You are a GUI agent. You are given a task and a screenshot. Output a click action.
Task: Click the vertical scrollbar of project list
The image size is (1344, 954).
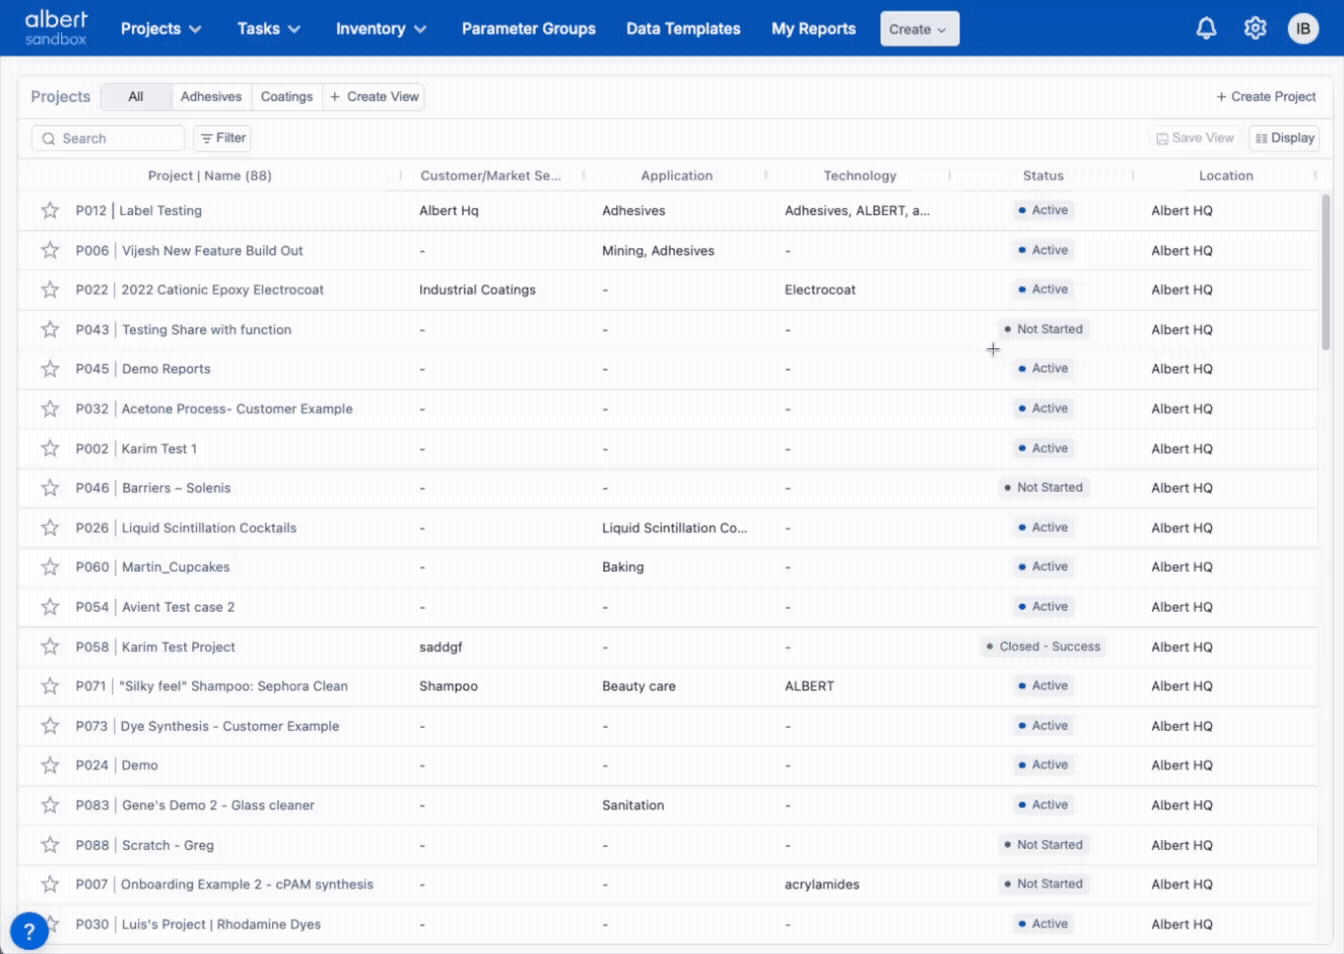coord(1326,272)
